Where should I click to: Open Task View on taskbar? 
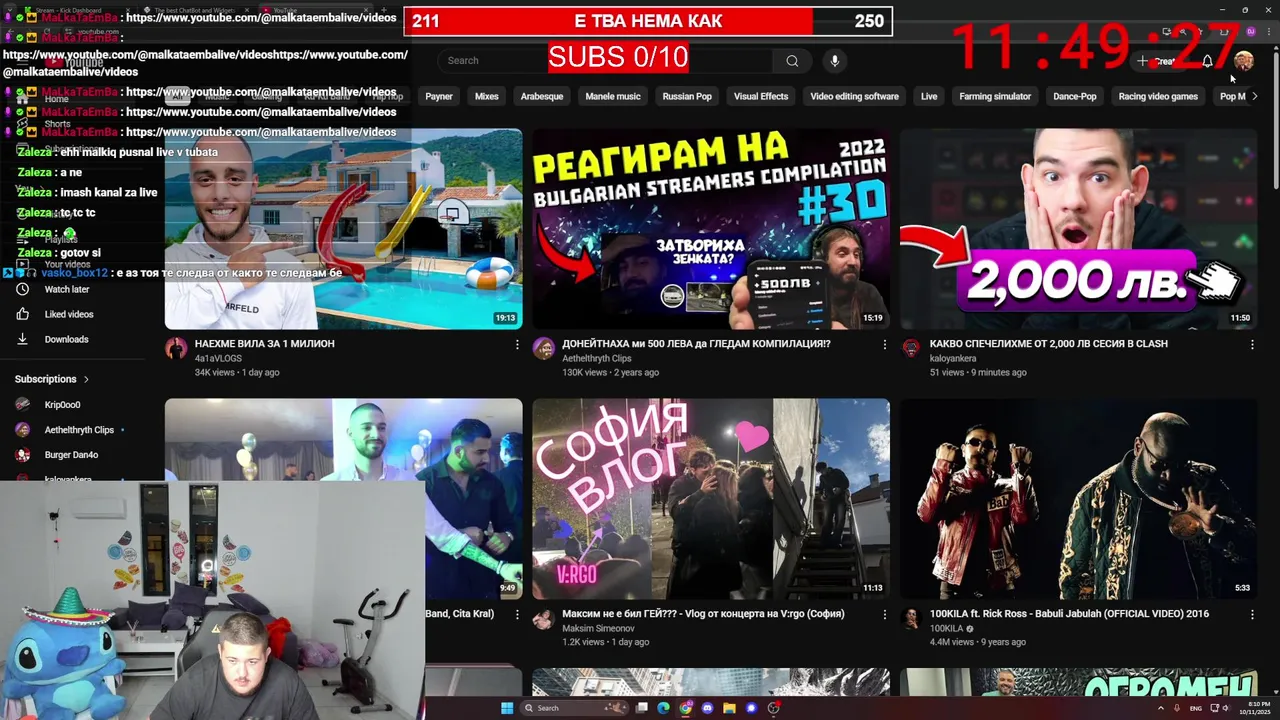click(641, 708)
